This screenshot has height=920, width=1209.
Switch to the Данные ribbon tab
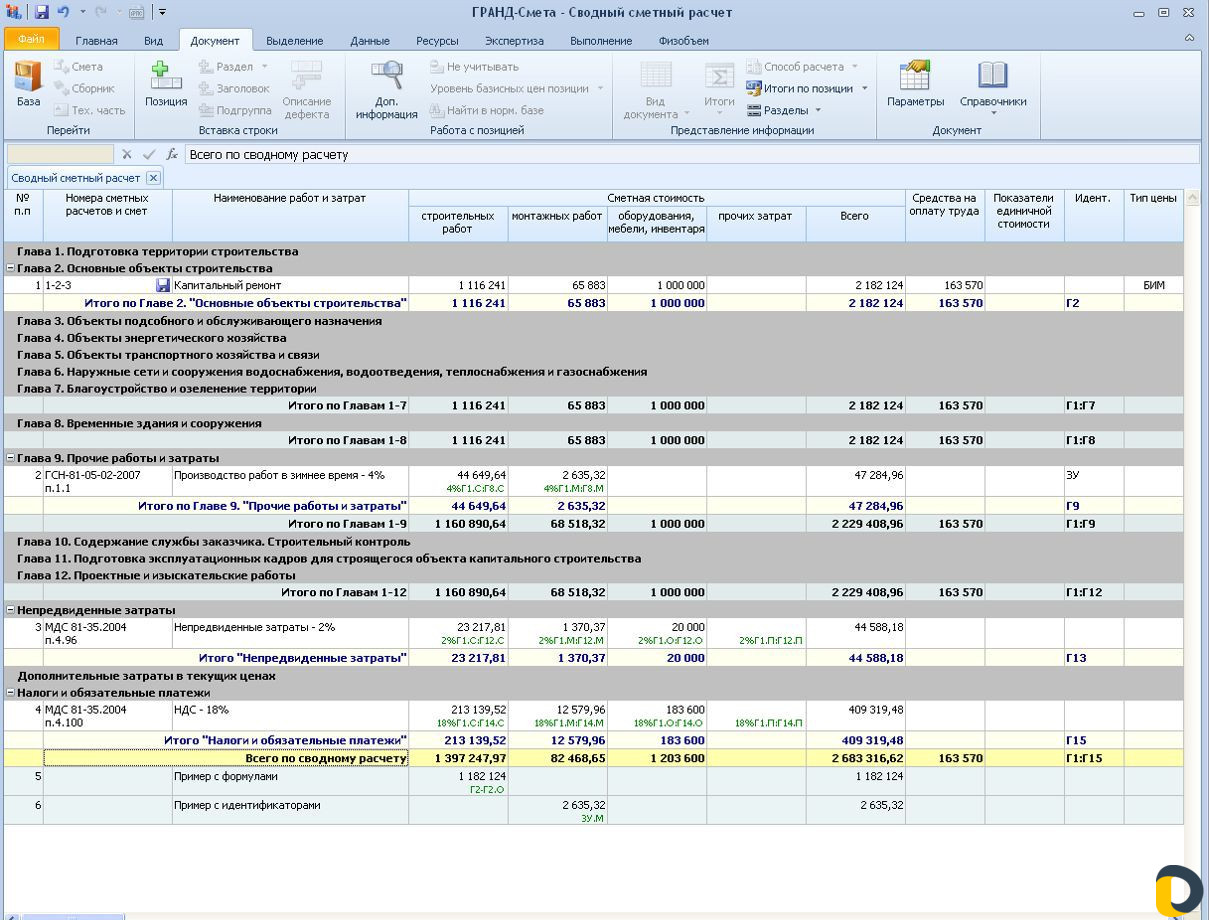[x=370, y=41]
